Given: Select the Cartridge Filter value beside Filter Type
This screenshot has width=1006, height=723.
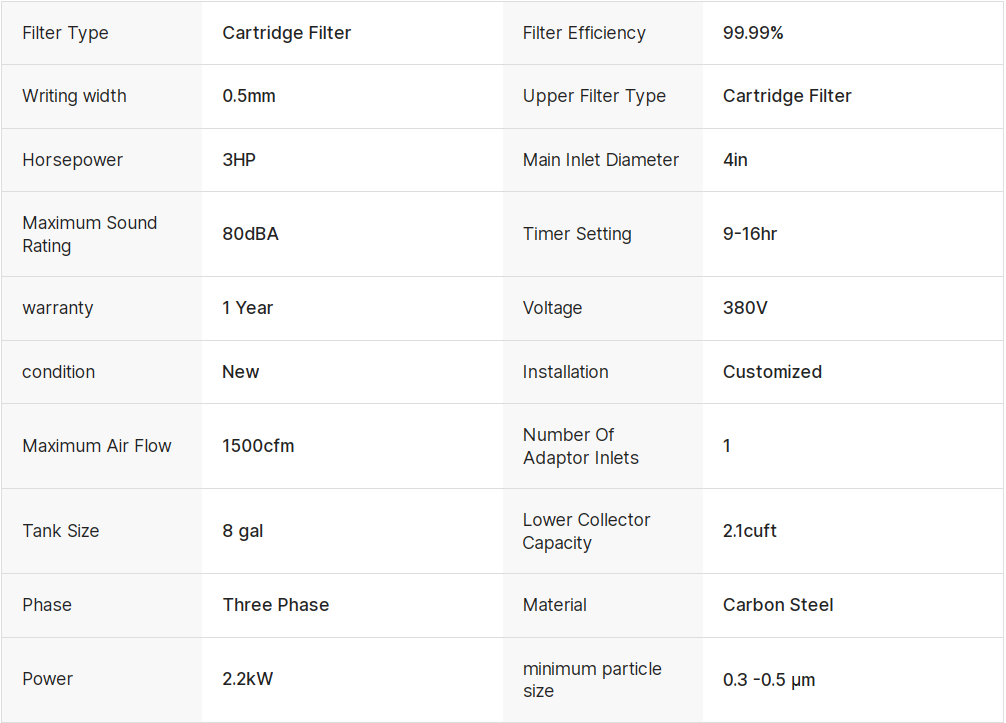Looking at the screenshot, I should tap(287, 33).
